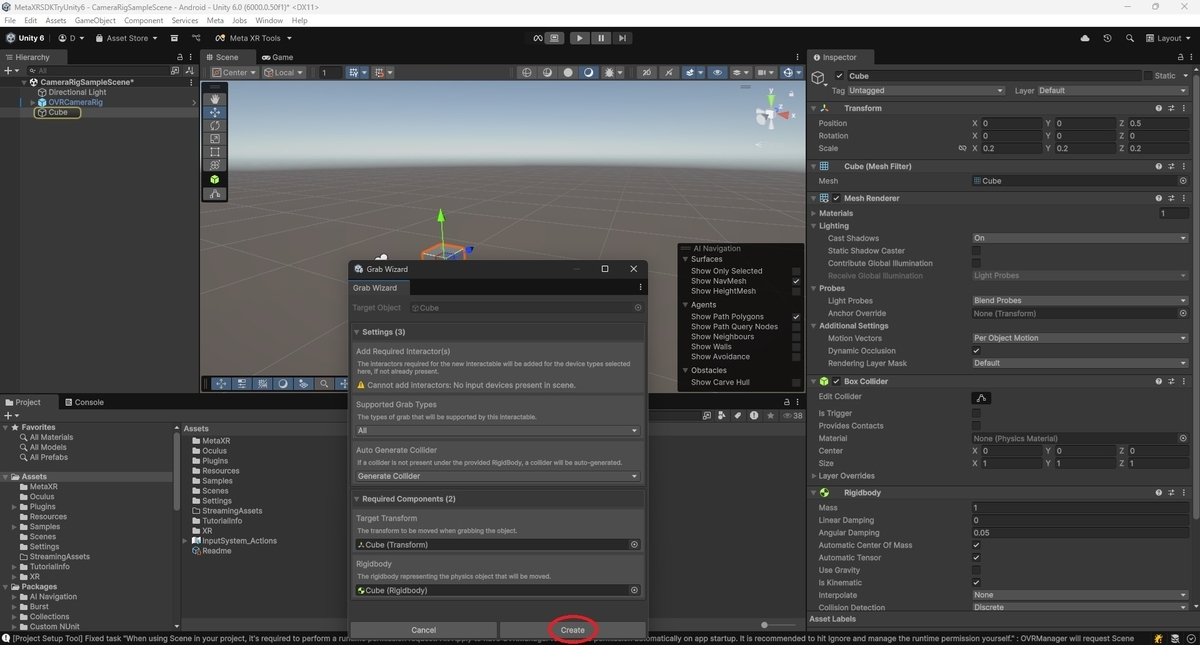This screenshot has width=1200, height=645.
Task: Open Meta XR Tools dropdown
Action: pyautogui.click(x=254, y=38)
